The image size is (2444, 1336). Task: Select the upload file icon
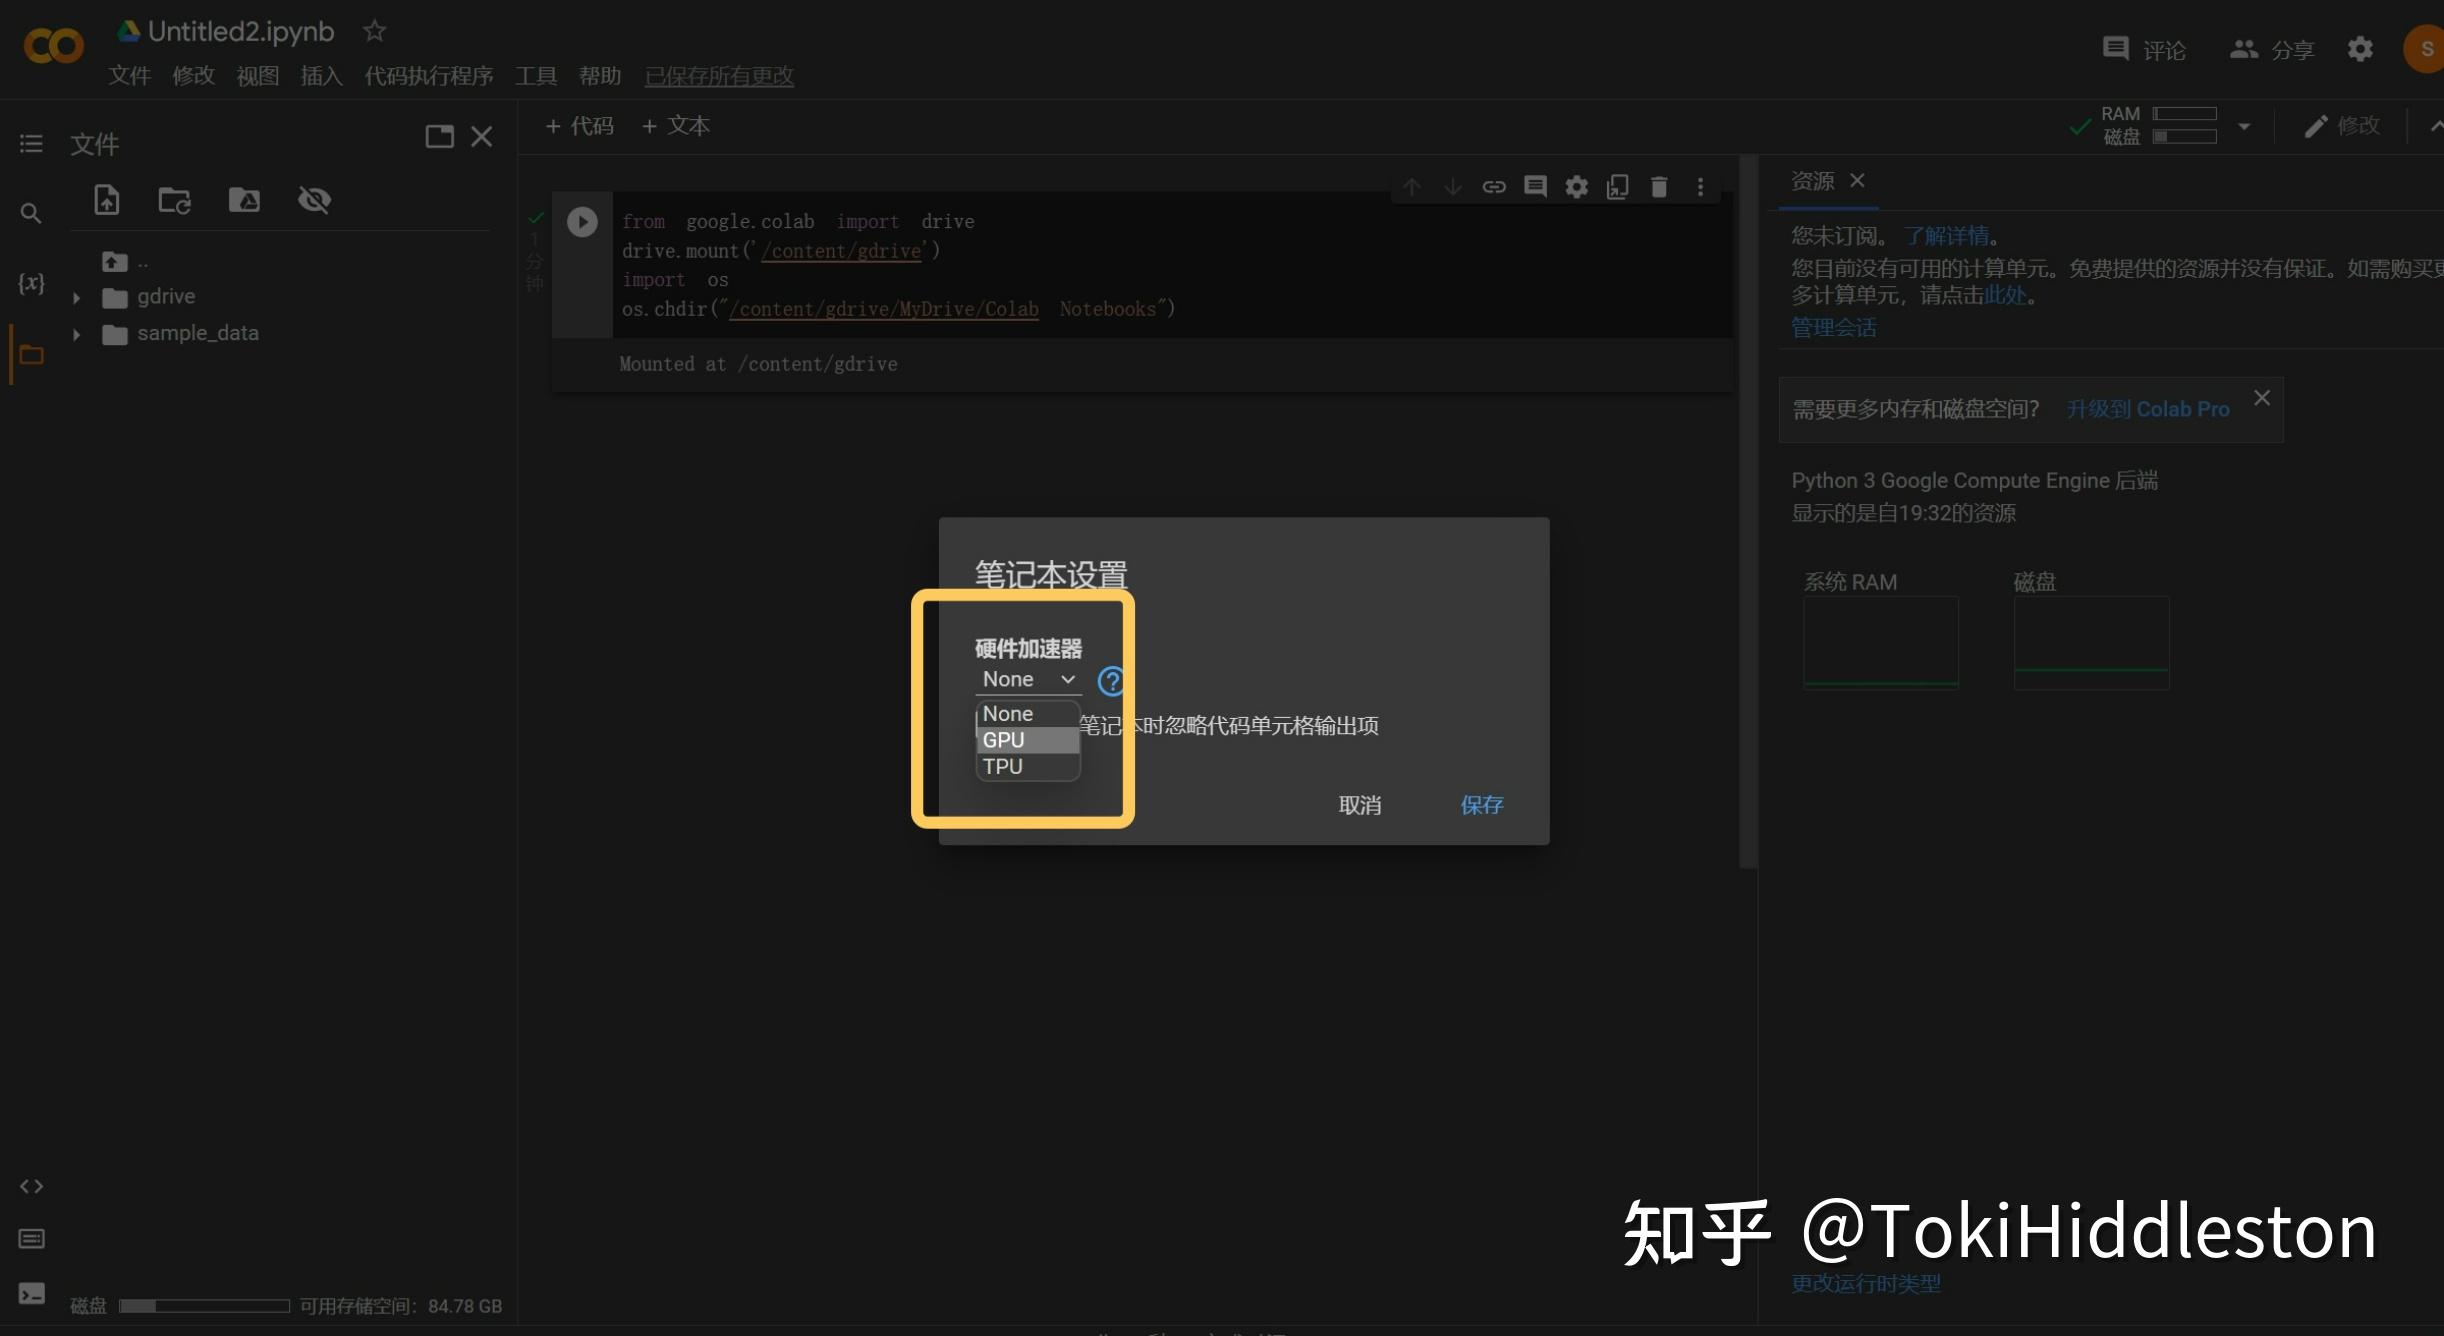106,200
